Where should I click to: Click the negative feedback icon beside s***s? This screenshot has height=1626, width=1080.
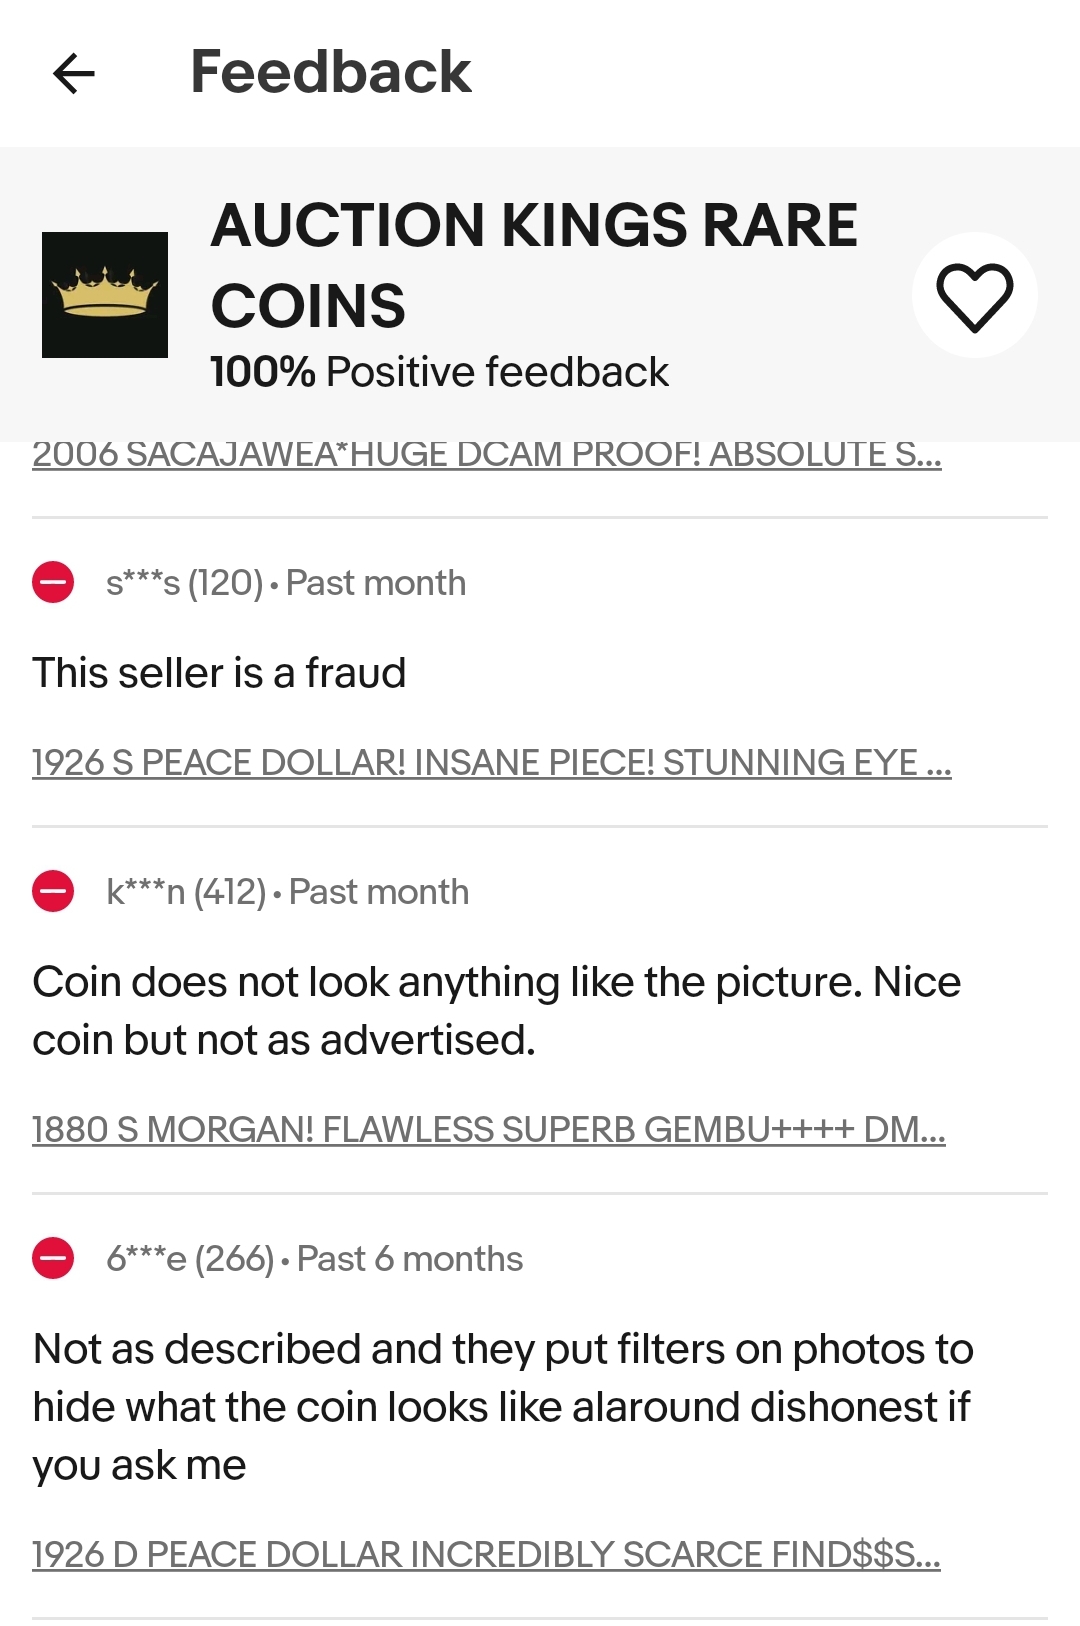(x=53, y=582)
